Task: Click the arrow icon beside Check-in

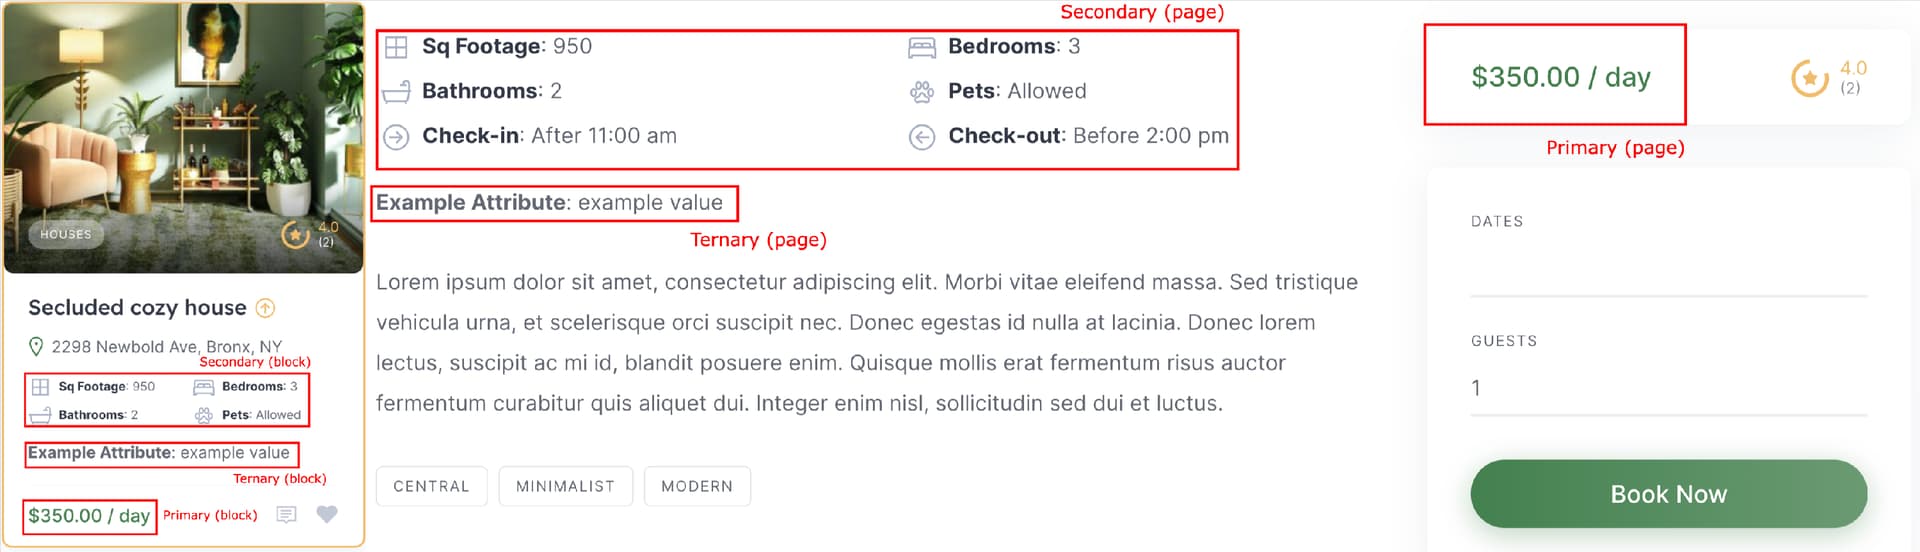Action: click(x=396, y=137)
